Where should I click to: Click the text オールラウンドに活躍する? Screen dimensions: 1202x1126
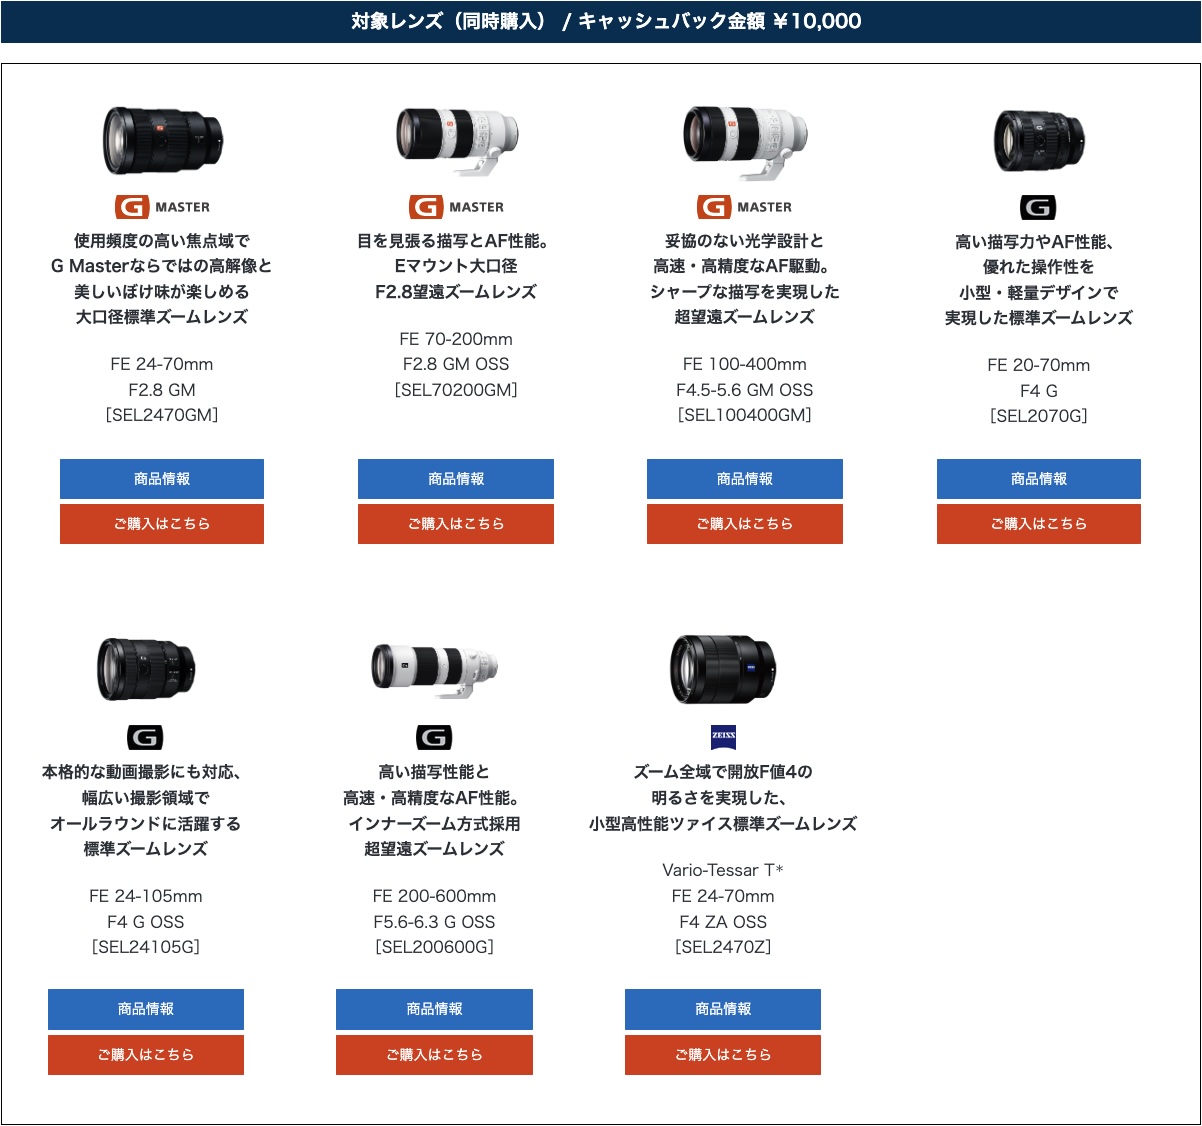click(146, 824)
